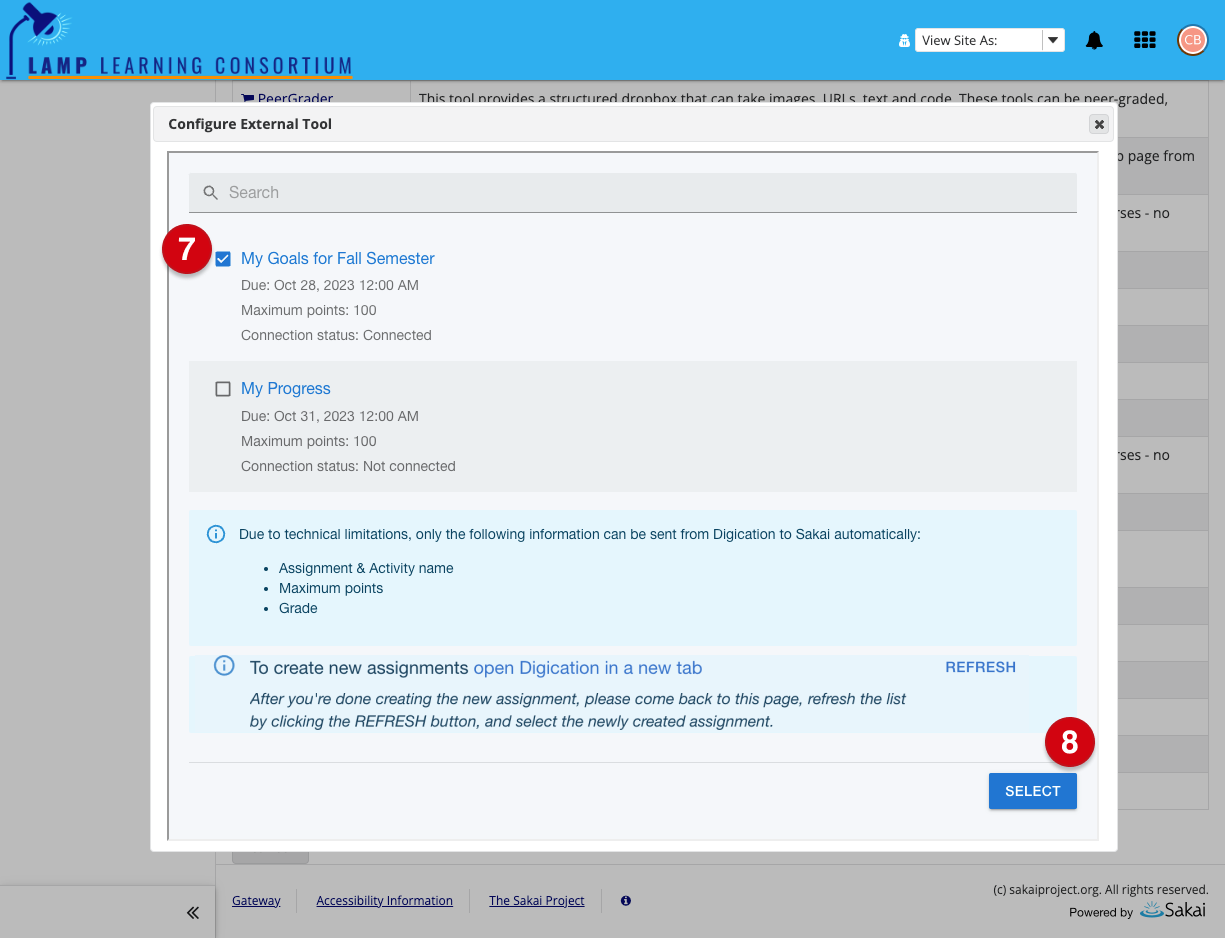Open the sites grid icon

[1145, 40]
